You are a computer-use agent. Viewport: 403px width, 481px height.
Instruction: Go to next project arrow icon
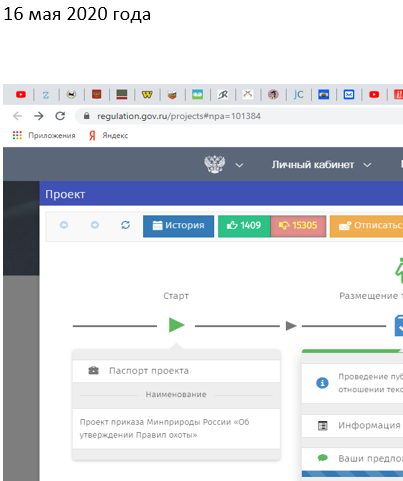[x=95, y=225]
